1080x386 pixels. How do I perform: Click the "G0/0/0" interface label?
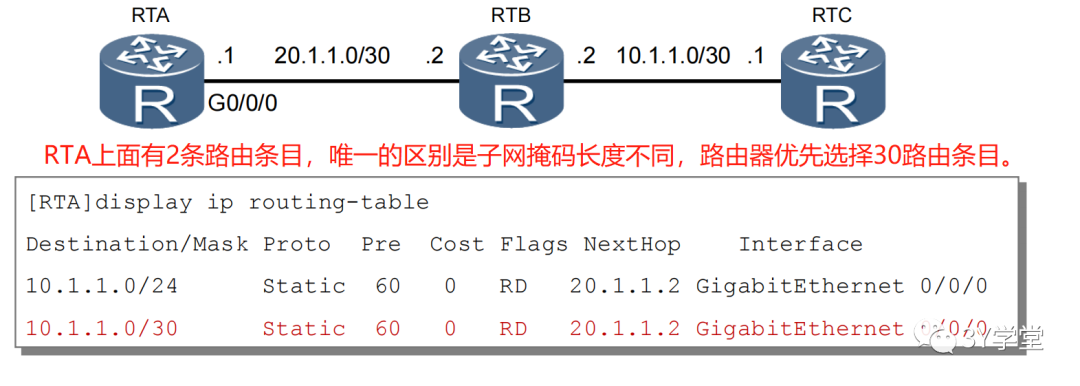[242, 103]
